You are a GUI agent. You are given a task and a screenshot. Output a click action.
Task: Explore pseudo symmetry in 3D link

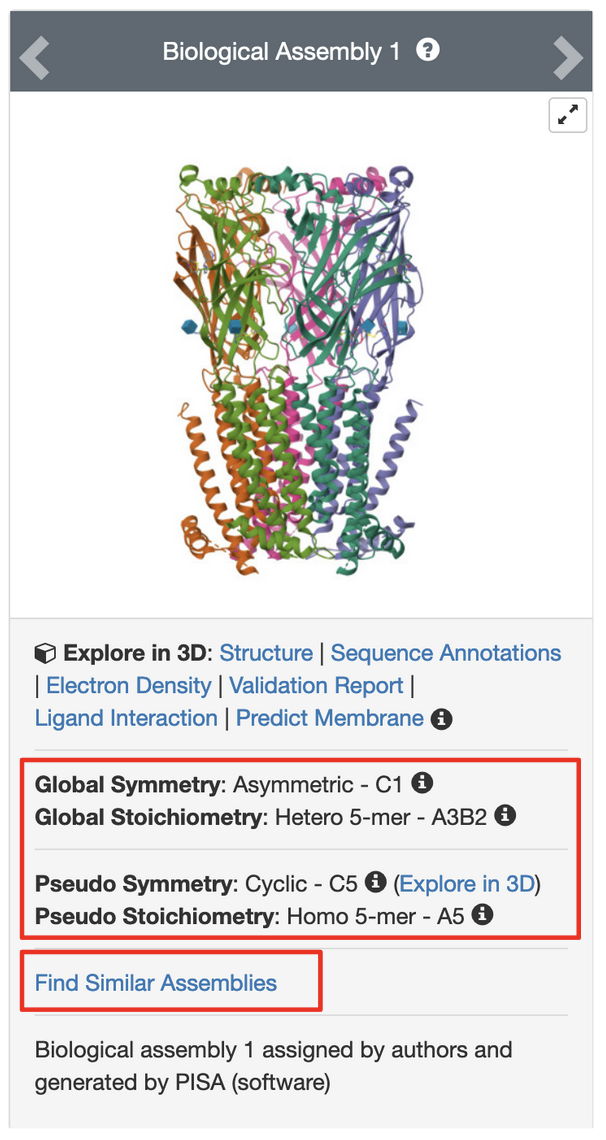click(x=467, y=883)
